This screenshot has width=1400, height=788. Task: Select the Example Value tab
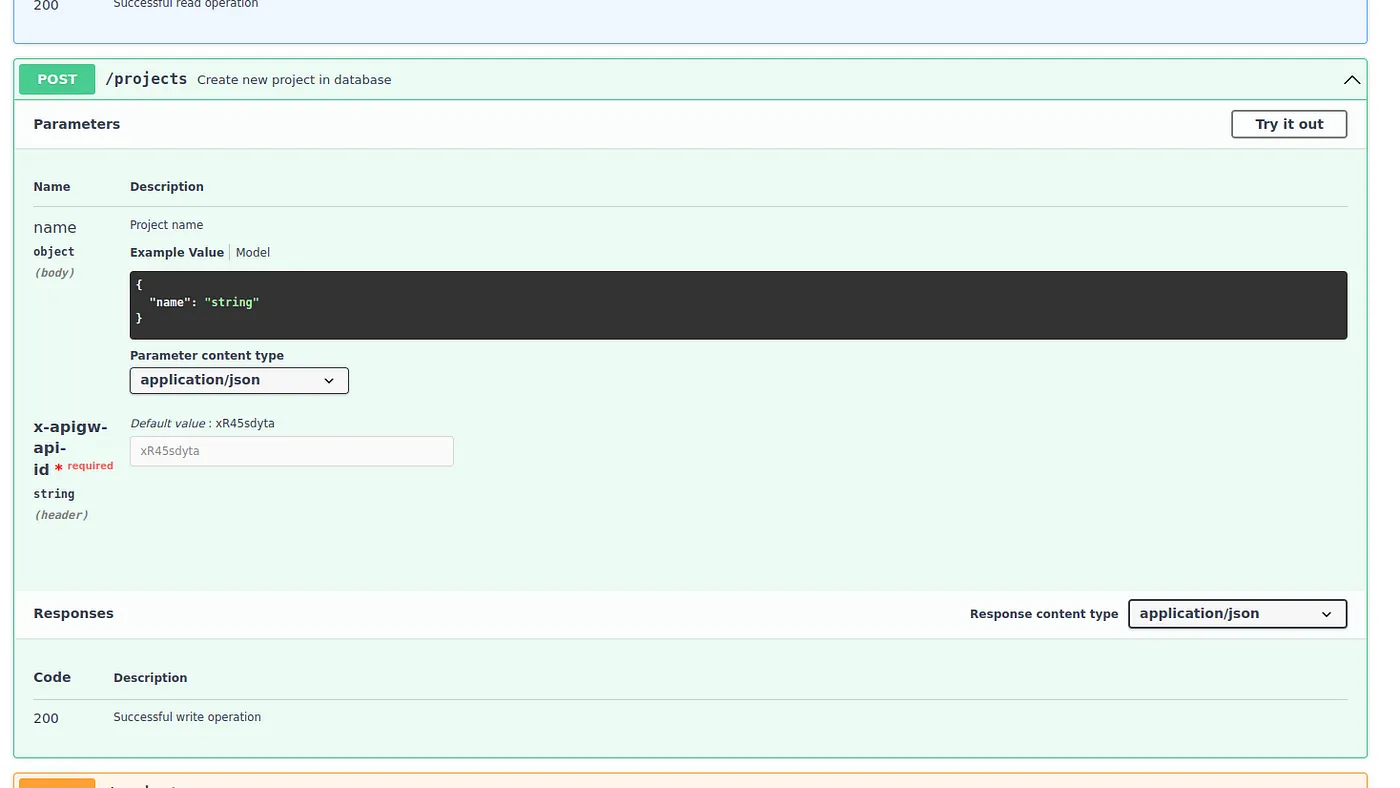pyautogui.click(x=177, y=253)
